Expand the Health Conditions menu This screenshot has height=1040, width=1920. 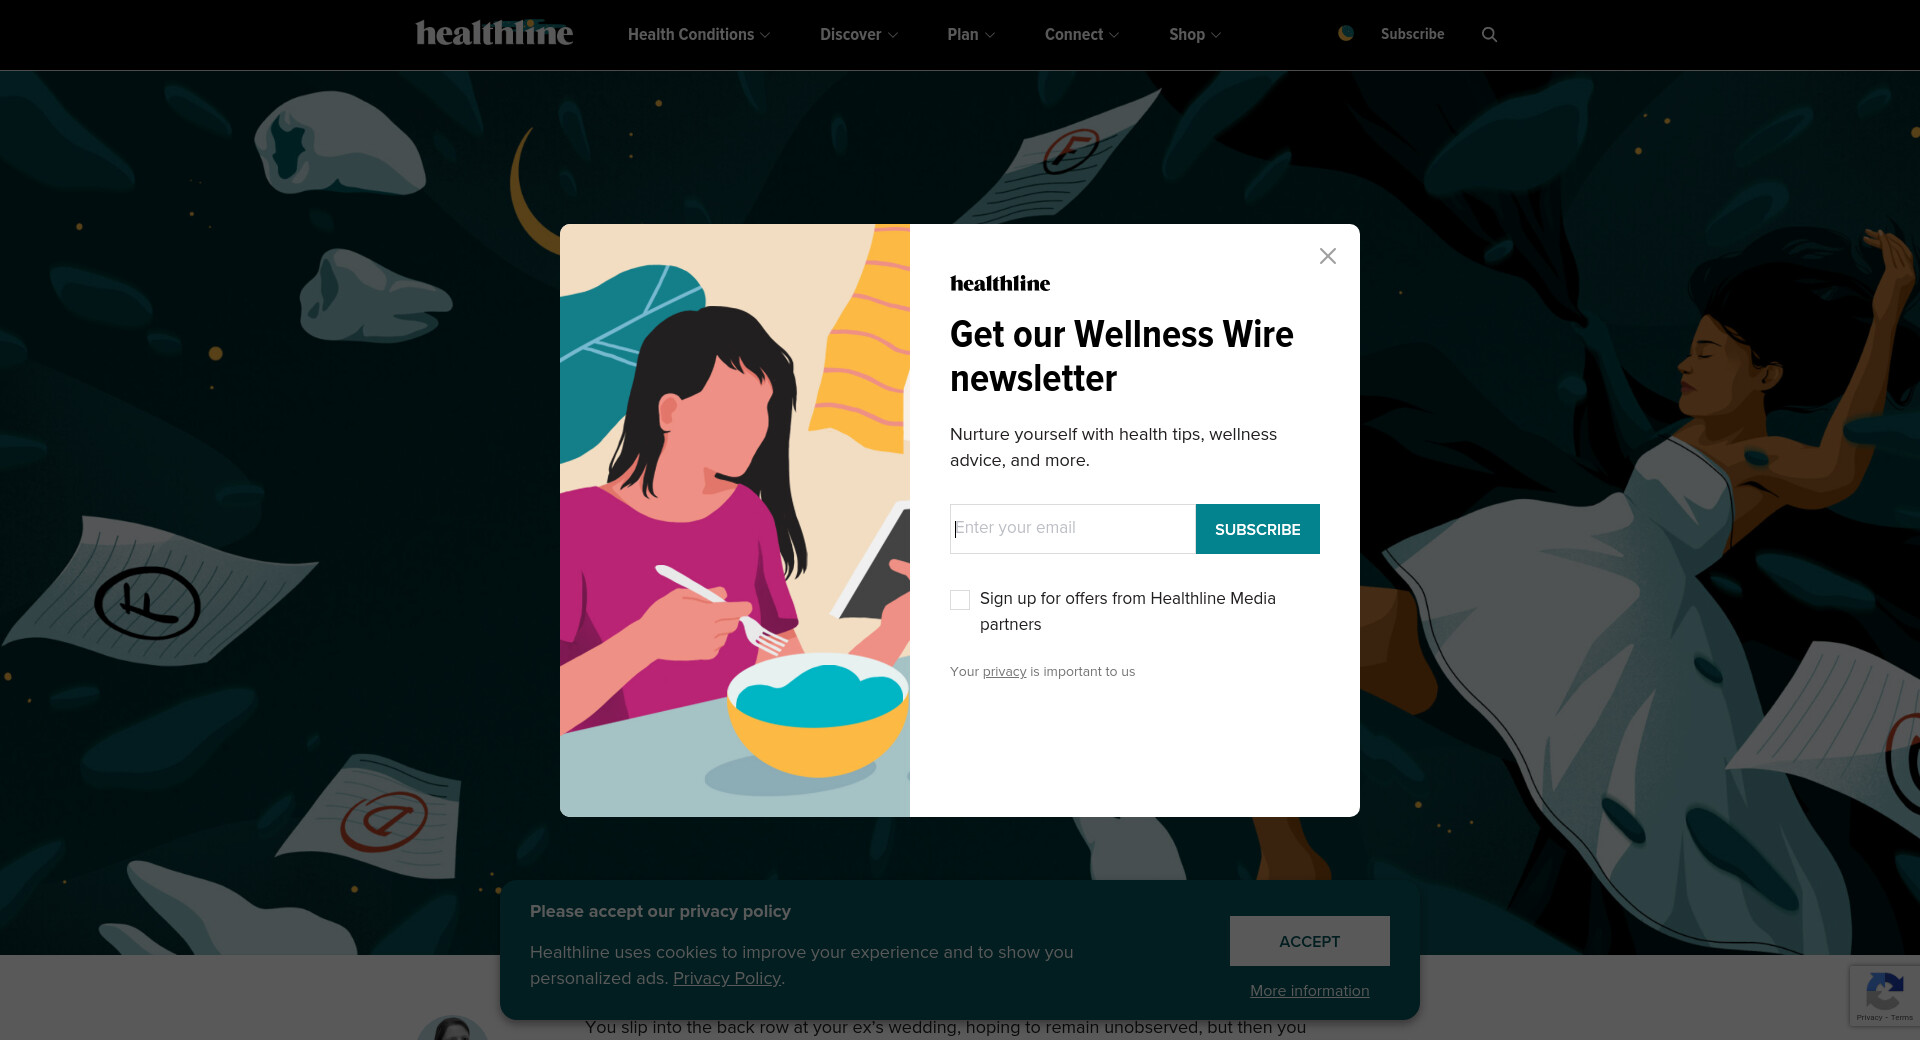[699, 34]
